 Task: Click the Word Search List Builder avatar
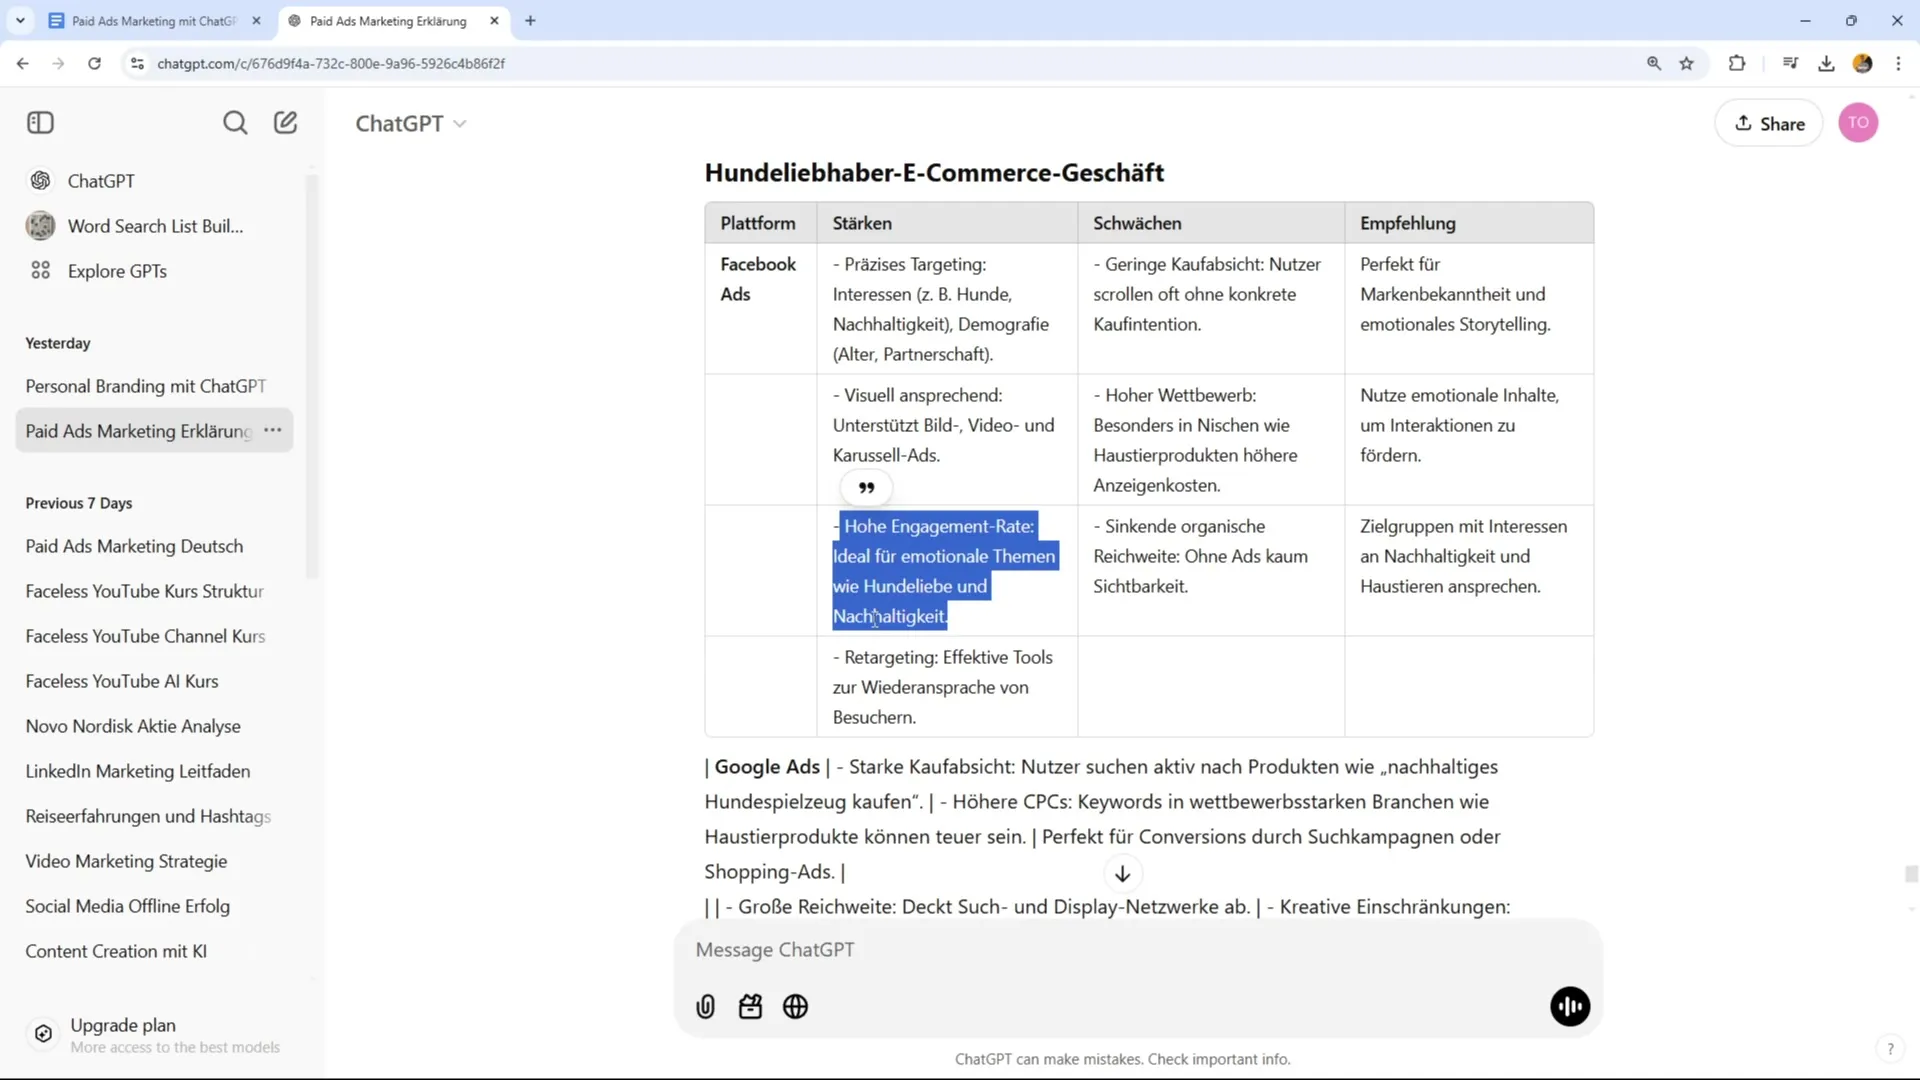pyautogui.click(x=41, y=226)
